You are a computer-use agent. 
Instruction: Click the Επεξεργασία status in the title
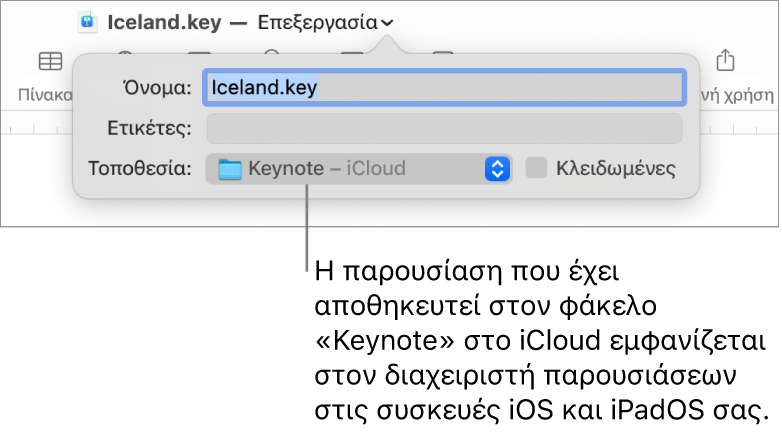click(317, 22)
